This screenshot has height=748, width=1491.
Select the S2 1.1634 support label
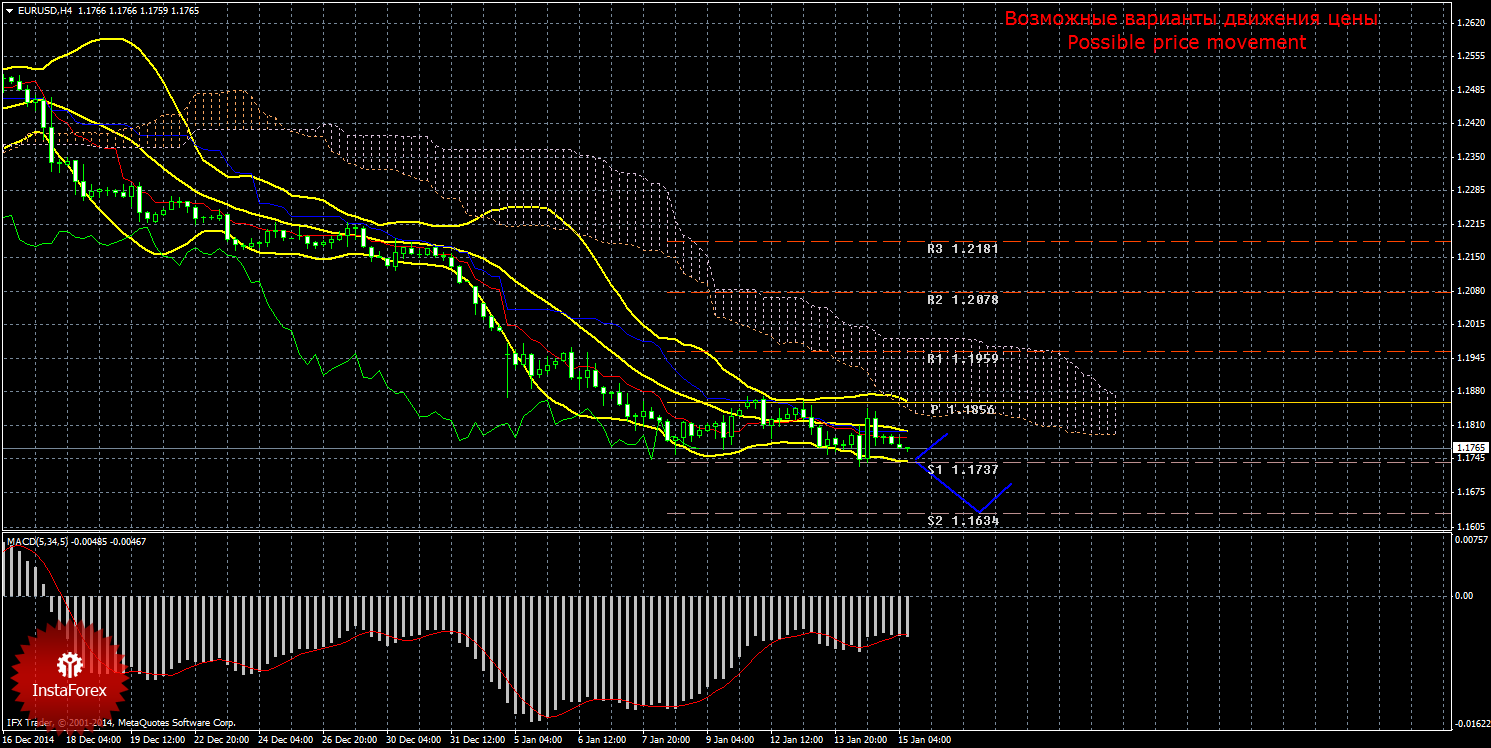click(963, 520)
